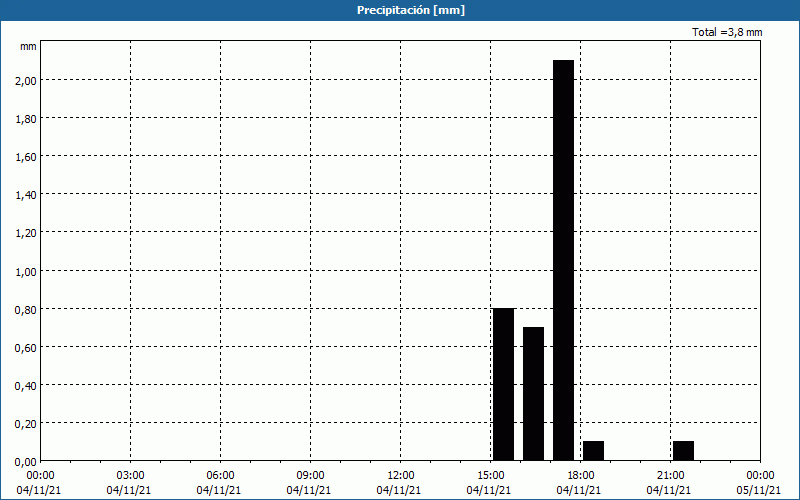Click the 0,70 mm precipitation bar
Screen dimensions: 800x500
[x=533, y=394]
